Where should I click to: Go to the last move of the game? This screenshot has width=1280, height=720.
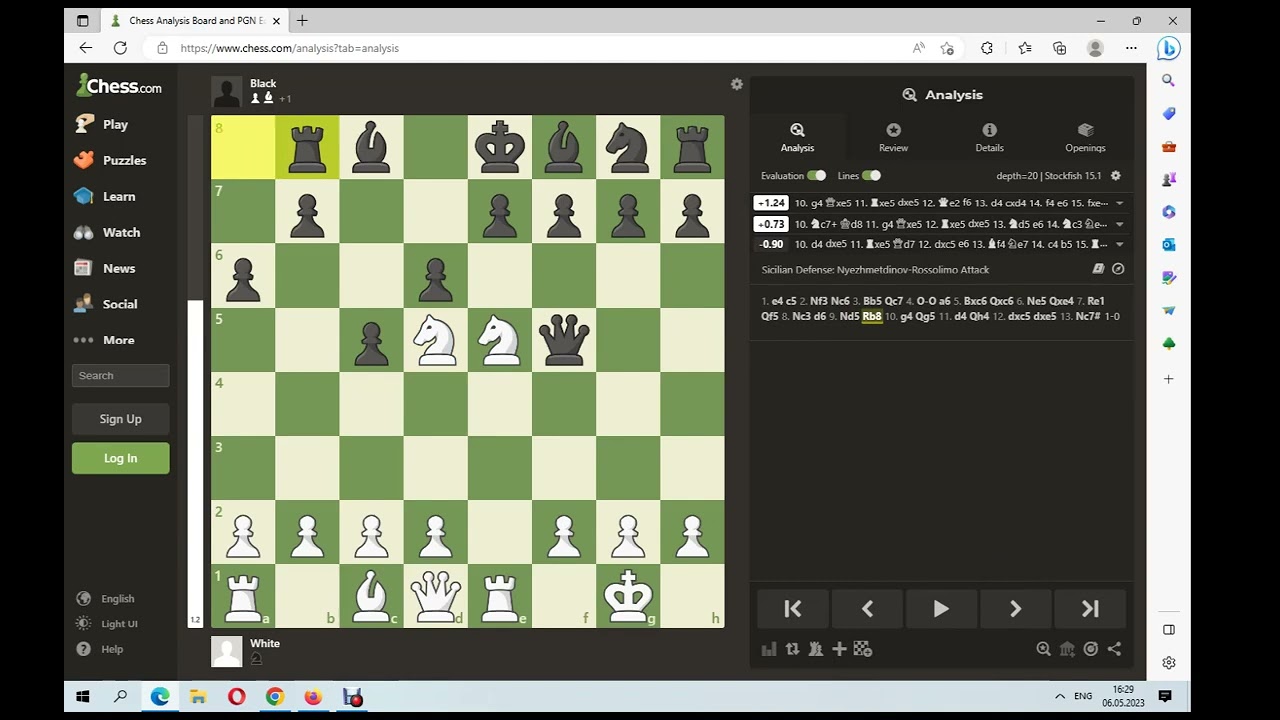tap(1090, 609)
